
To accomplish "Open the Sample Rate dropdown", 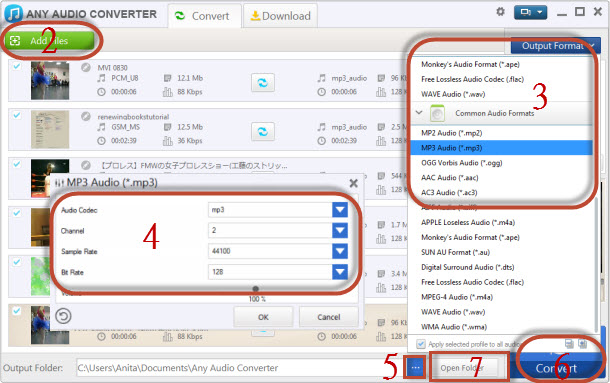I will [340, 251].
